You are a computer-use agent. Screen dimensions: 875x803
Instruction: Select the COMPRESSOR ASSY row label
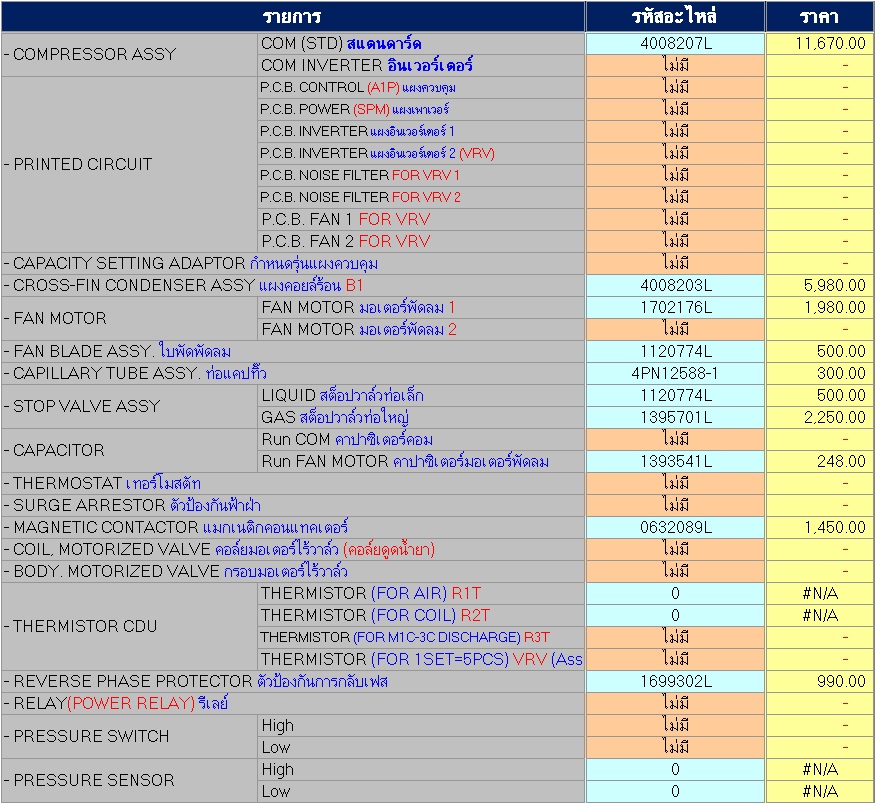pyautogui.click(x=129, y=55)
